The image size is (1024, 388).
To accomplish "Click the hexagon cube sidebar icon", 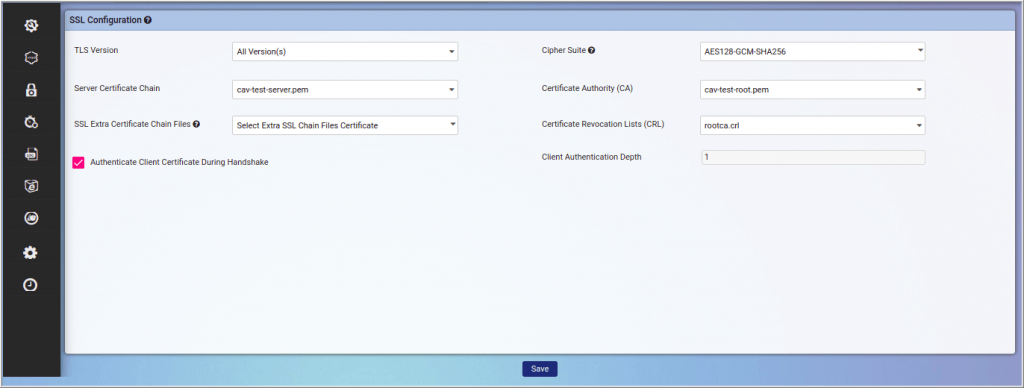I will [x=31, y=58].
